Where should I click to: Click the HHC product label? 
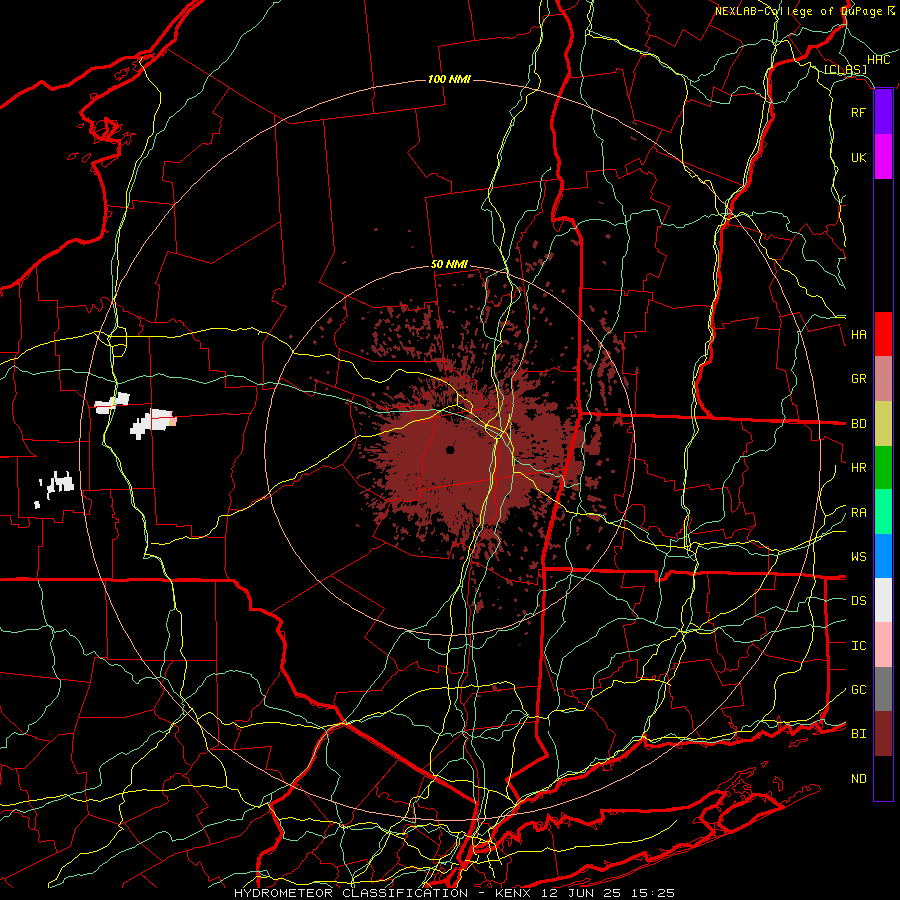(x=879, y=60)
